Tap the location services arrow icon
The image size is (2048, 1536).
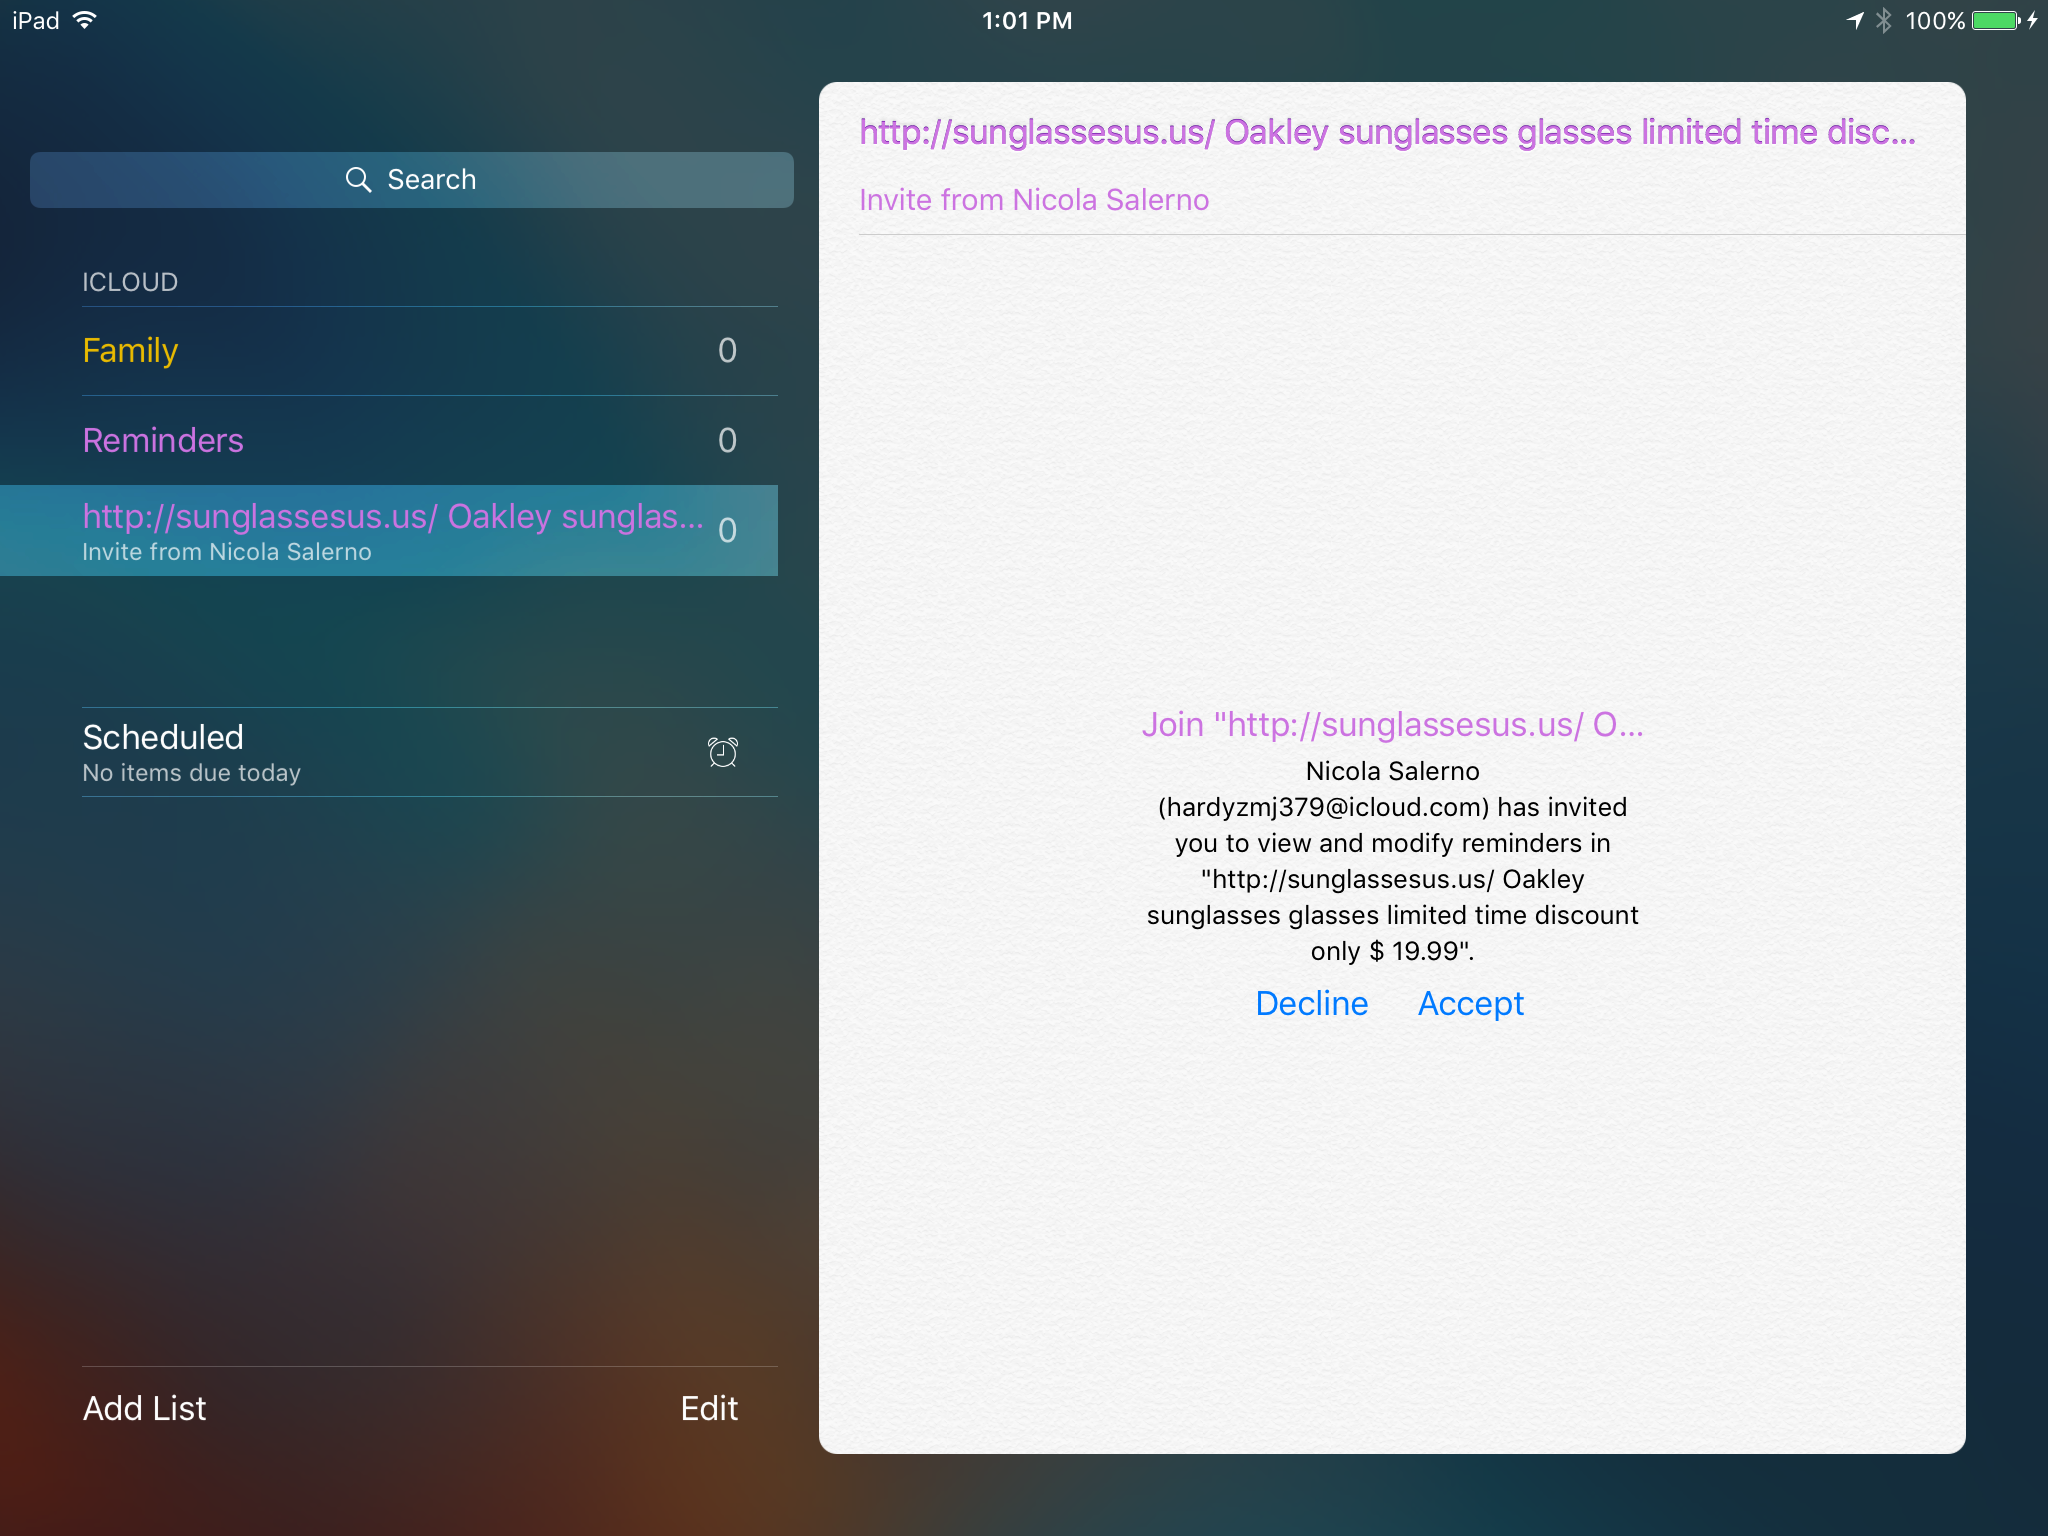click(x=1854, y=20)
